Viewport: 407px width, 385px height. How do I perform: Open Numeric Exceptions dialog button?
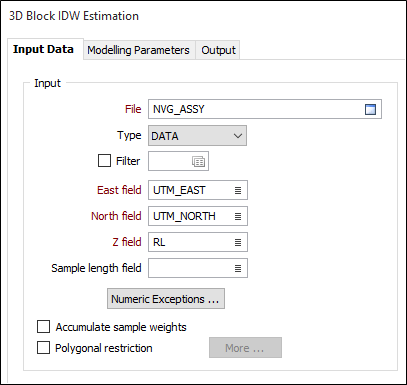coord(166,299)
